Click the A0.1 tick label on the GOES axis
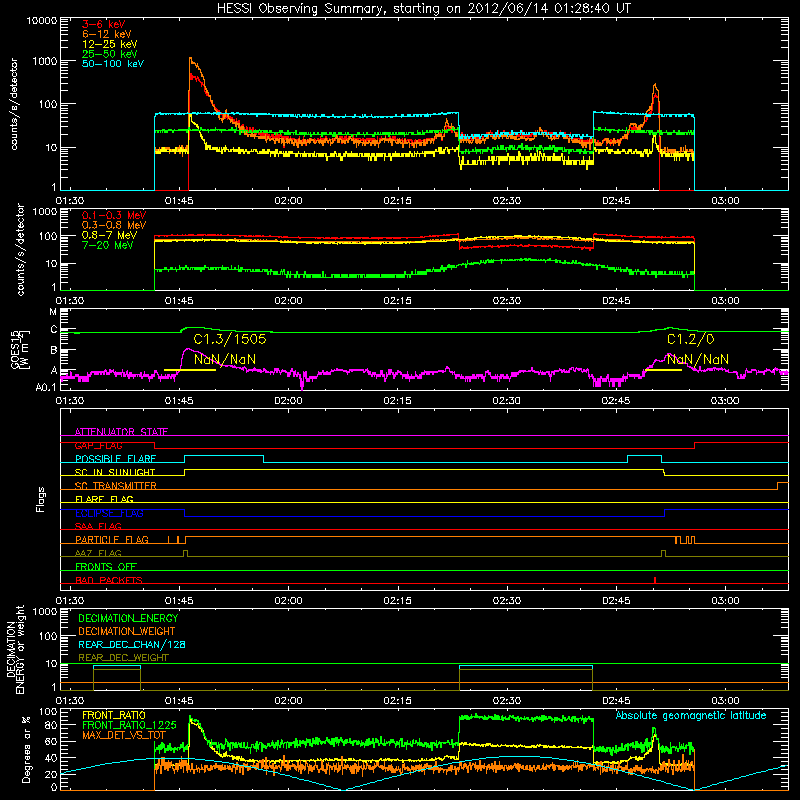 point(45,387)
